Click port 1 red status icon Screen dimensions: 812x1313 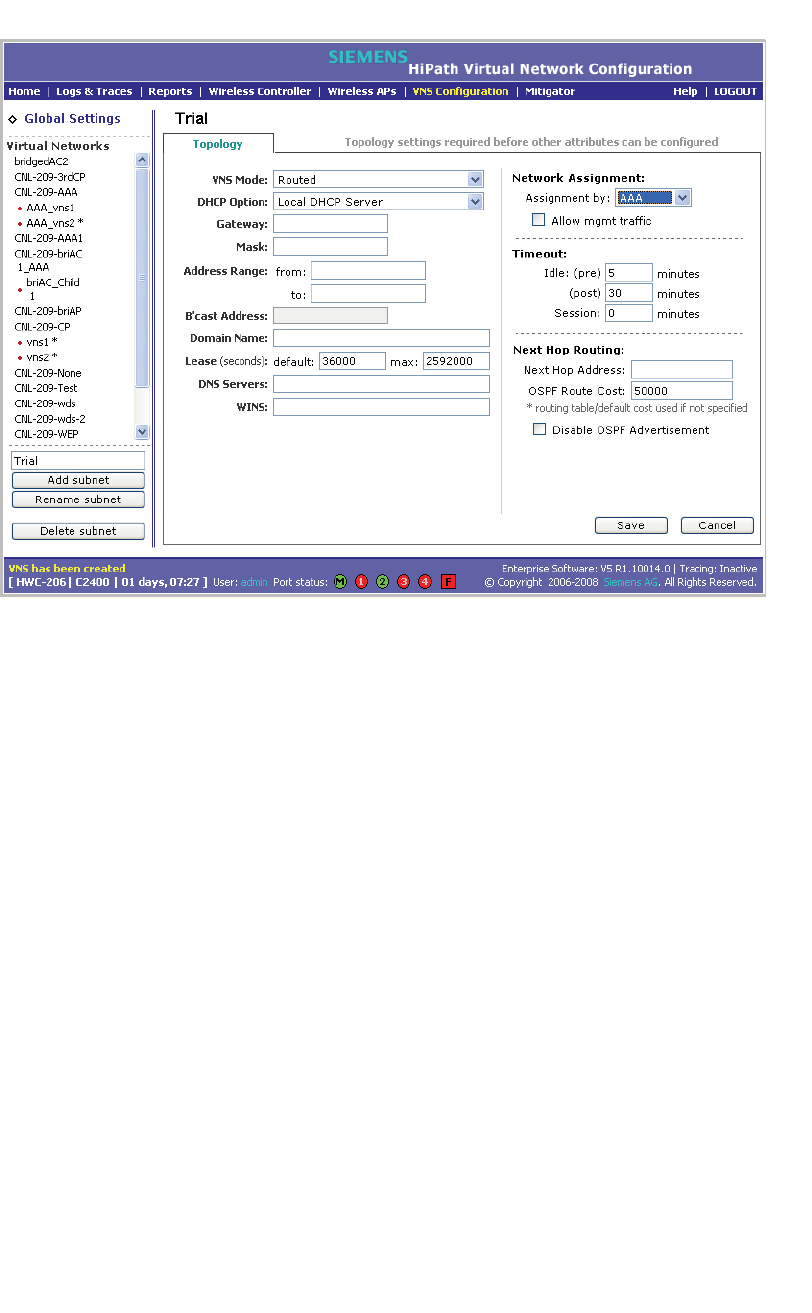[x=362, y=582]
